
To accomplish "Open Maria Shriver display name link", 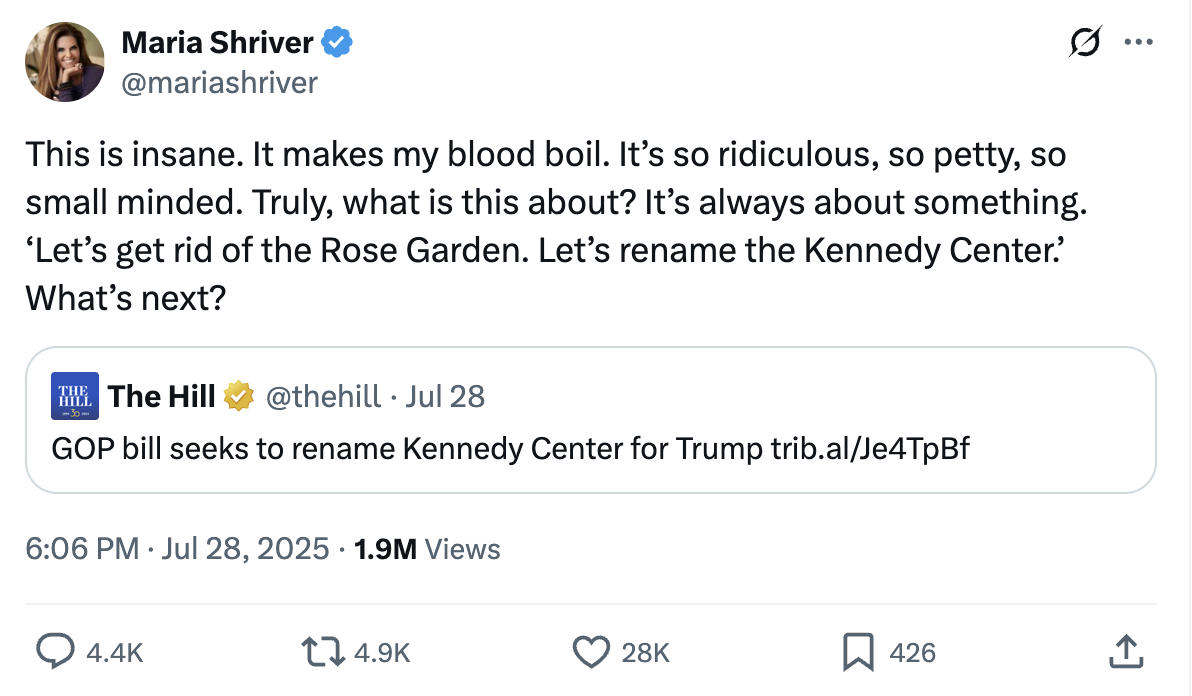I will 217,43.
